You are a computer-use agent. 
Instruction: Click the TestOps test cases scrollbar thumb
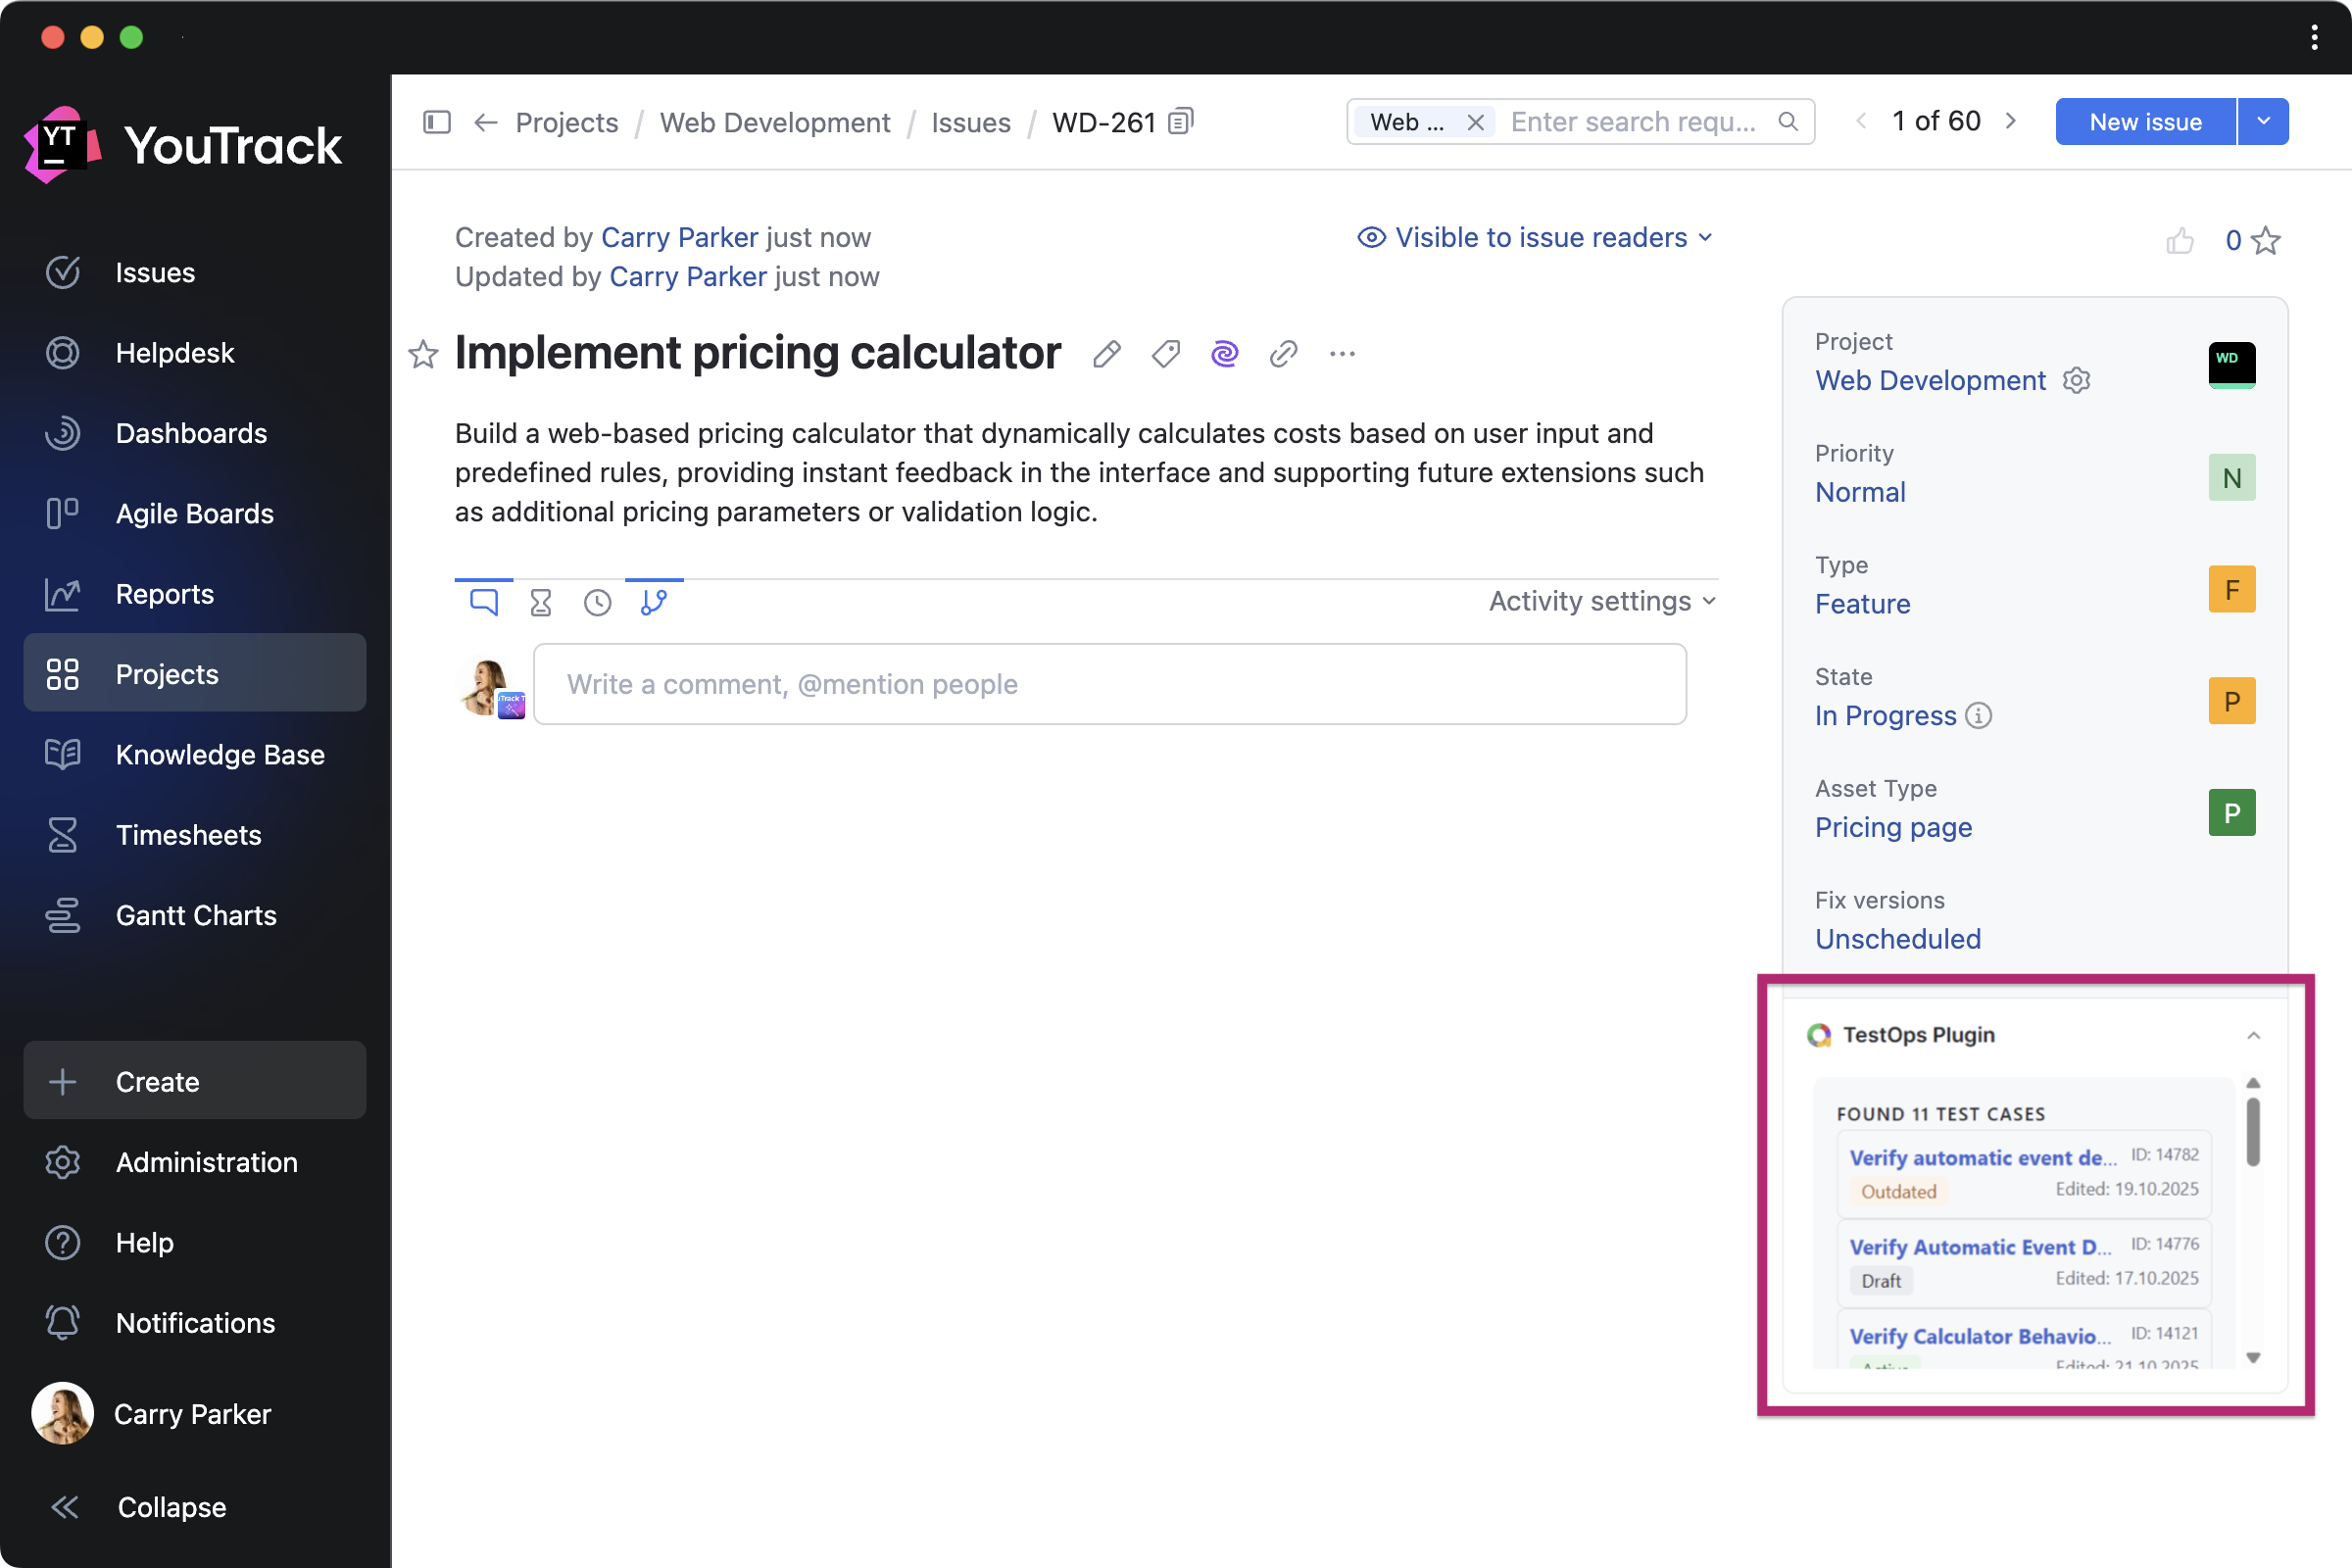pyautogui.click(x=2252, y=1131)
